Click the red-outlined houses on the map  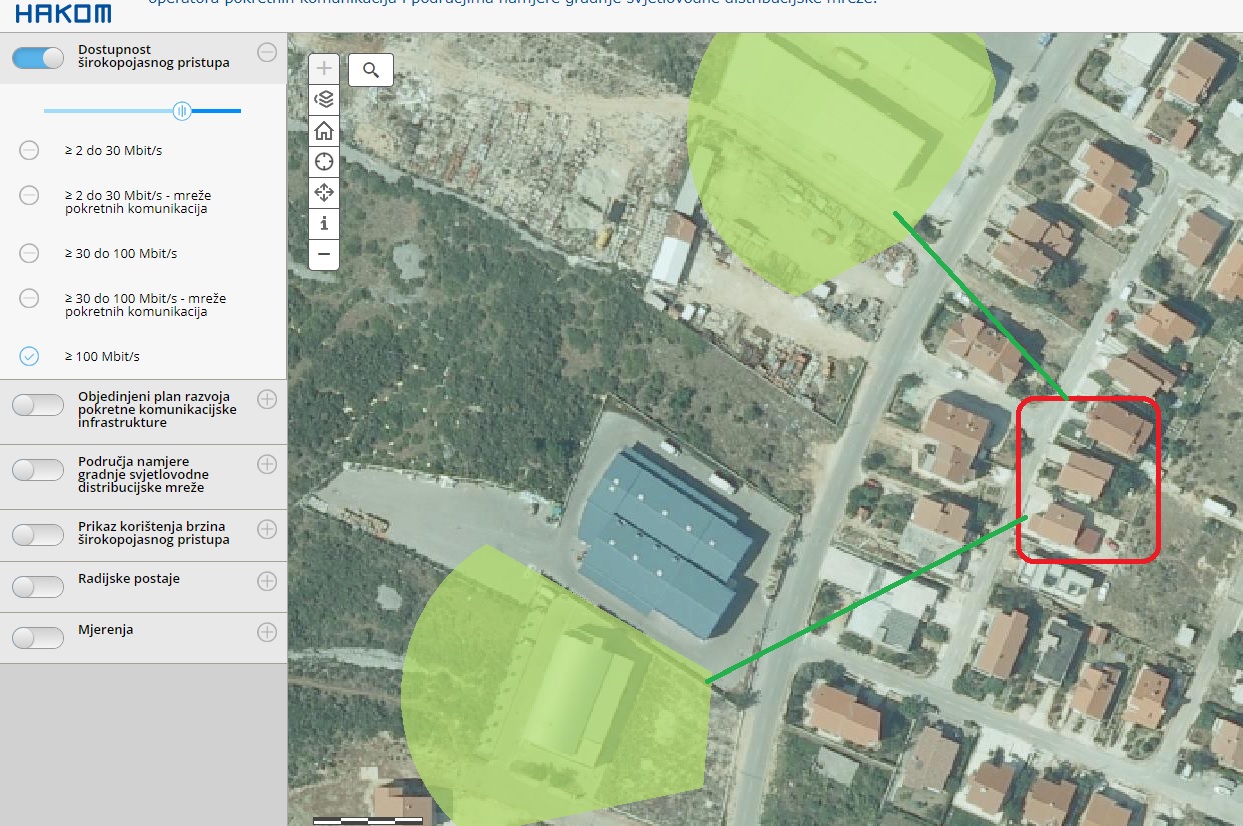pos(1088,479)
